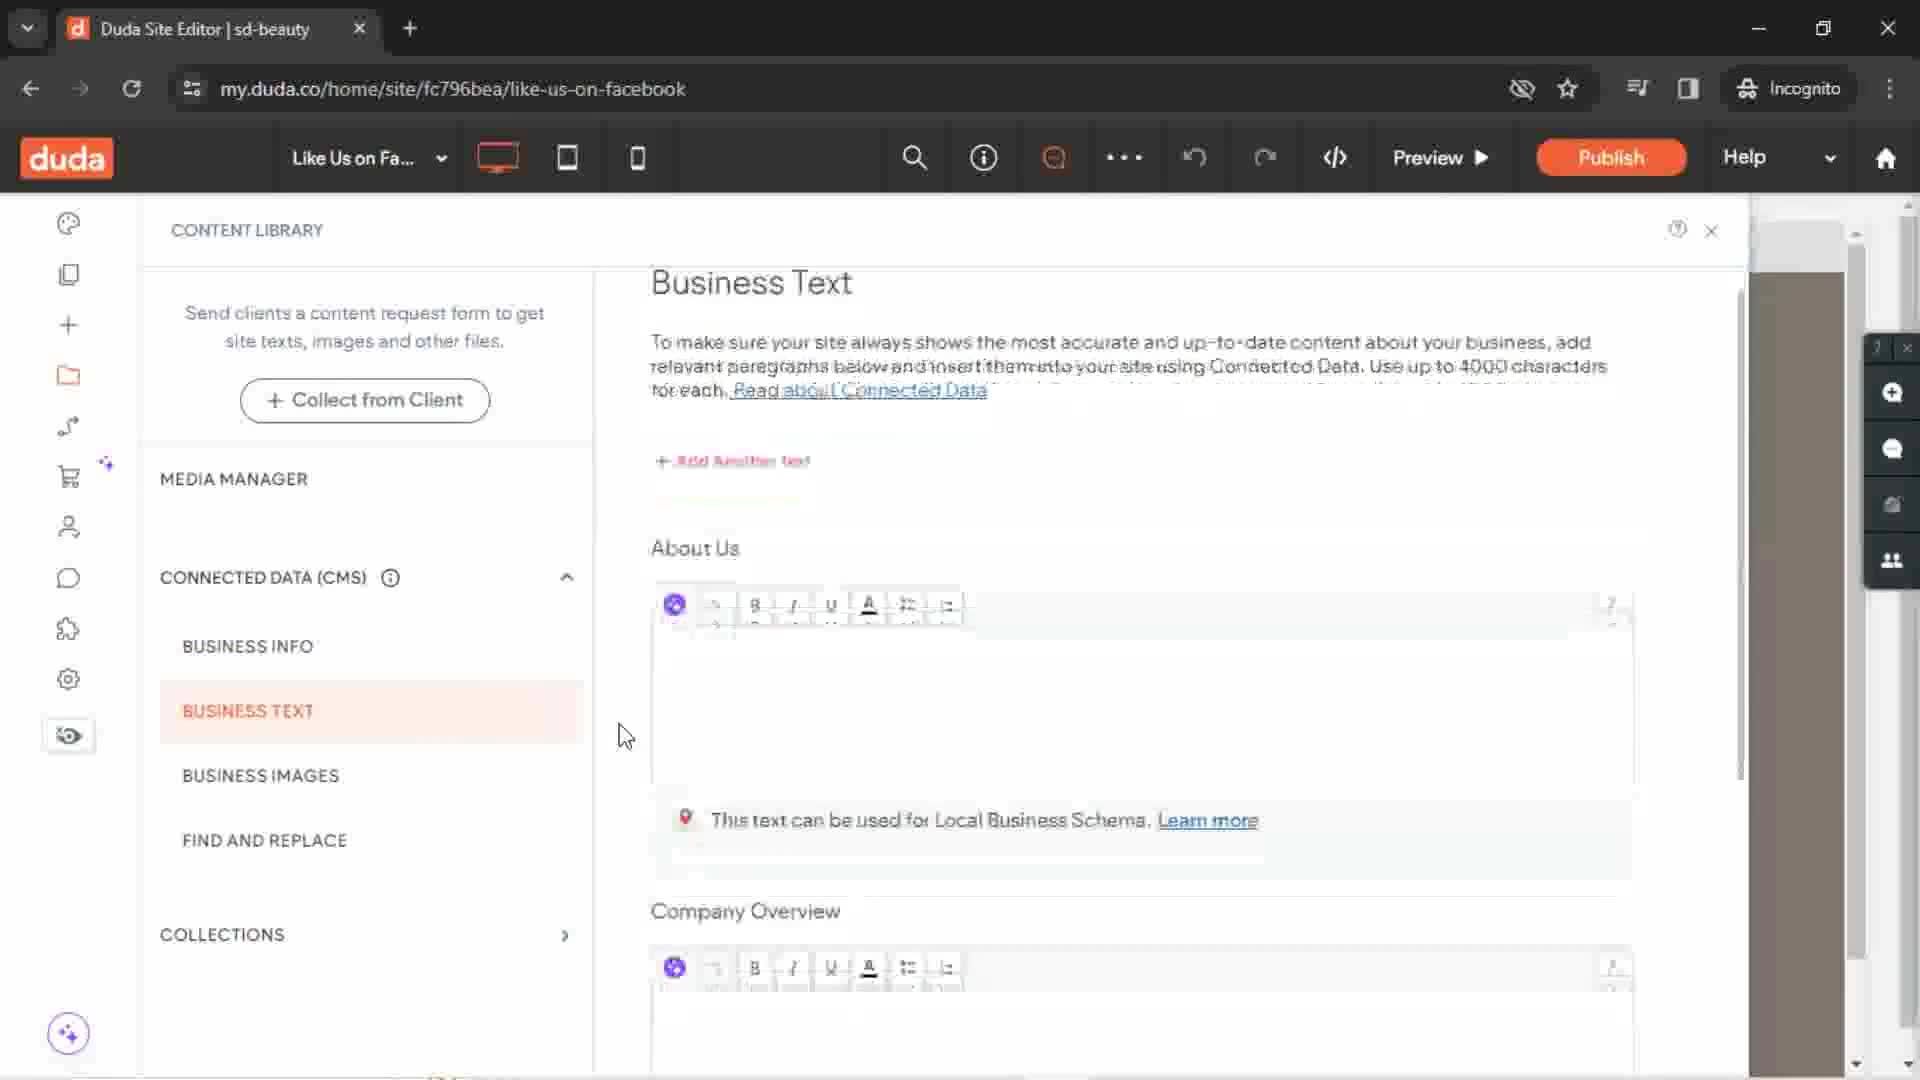
Task: Insert bulleted list in About Us editor
Action: pyautogui.click(x=908, y=605)
